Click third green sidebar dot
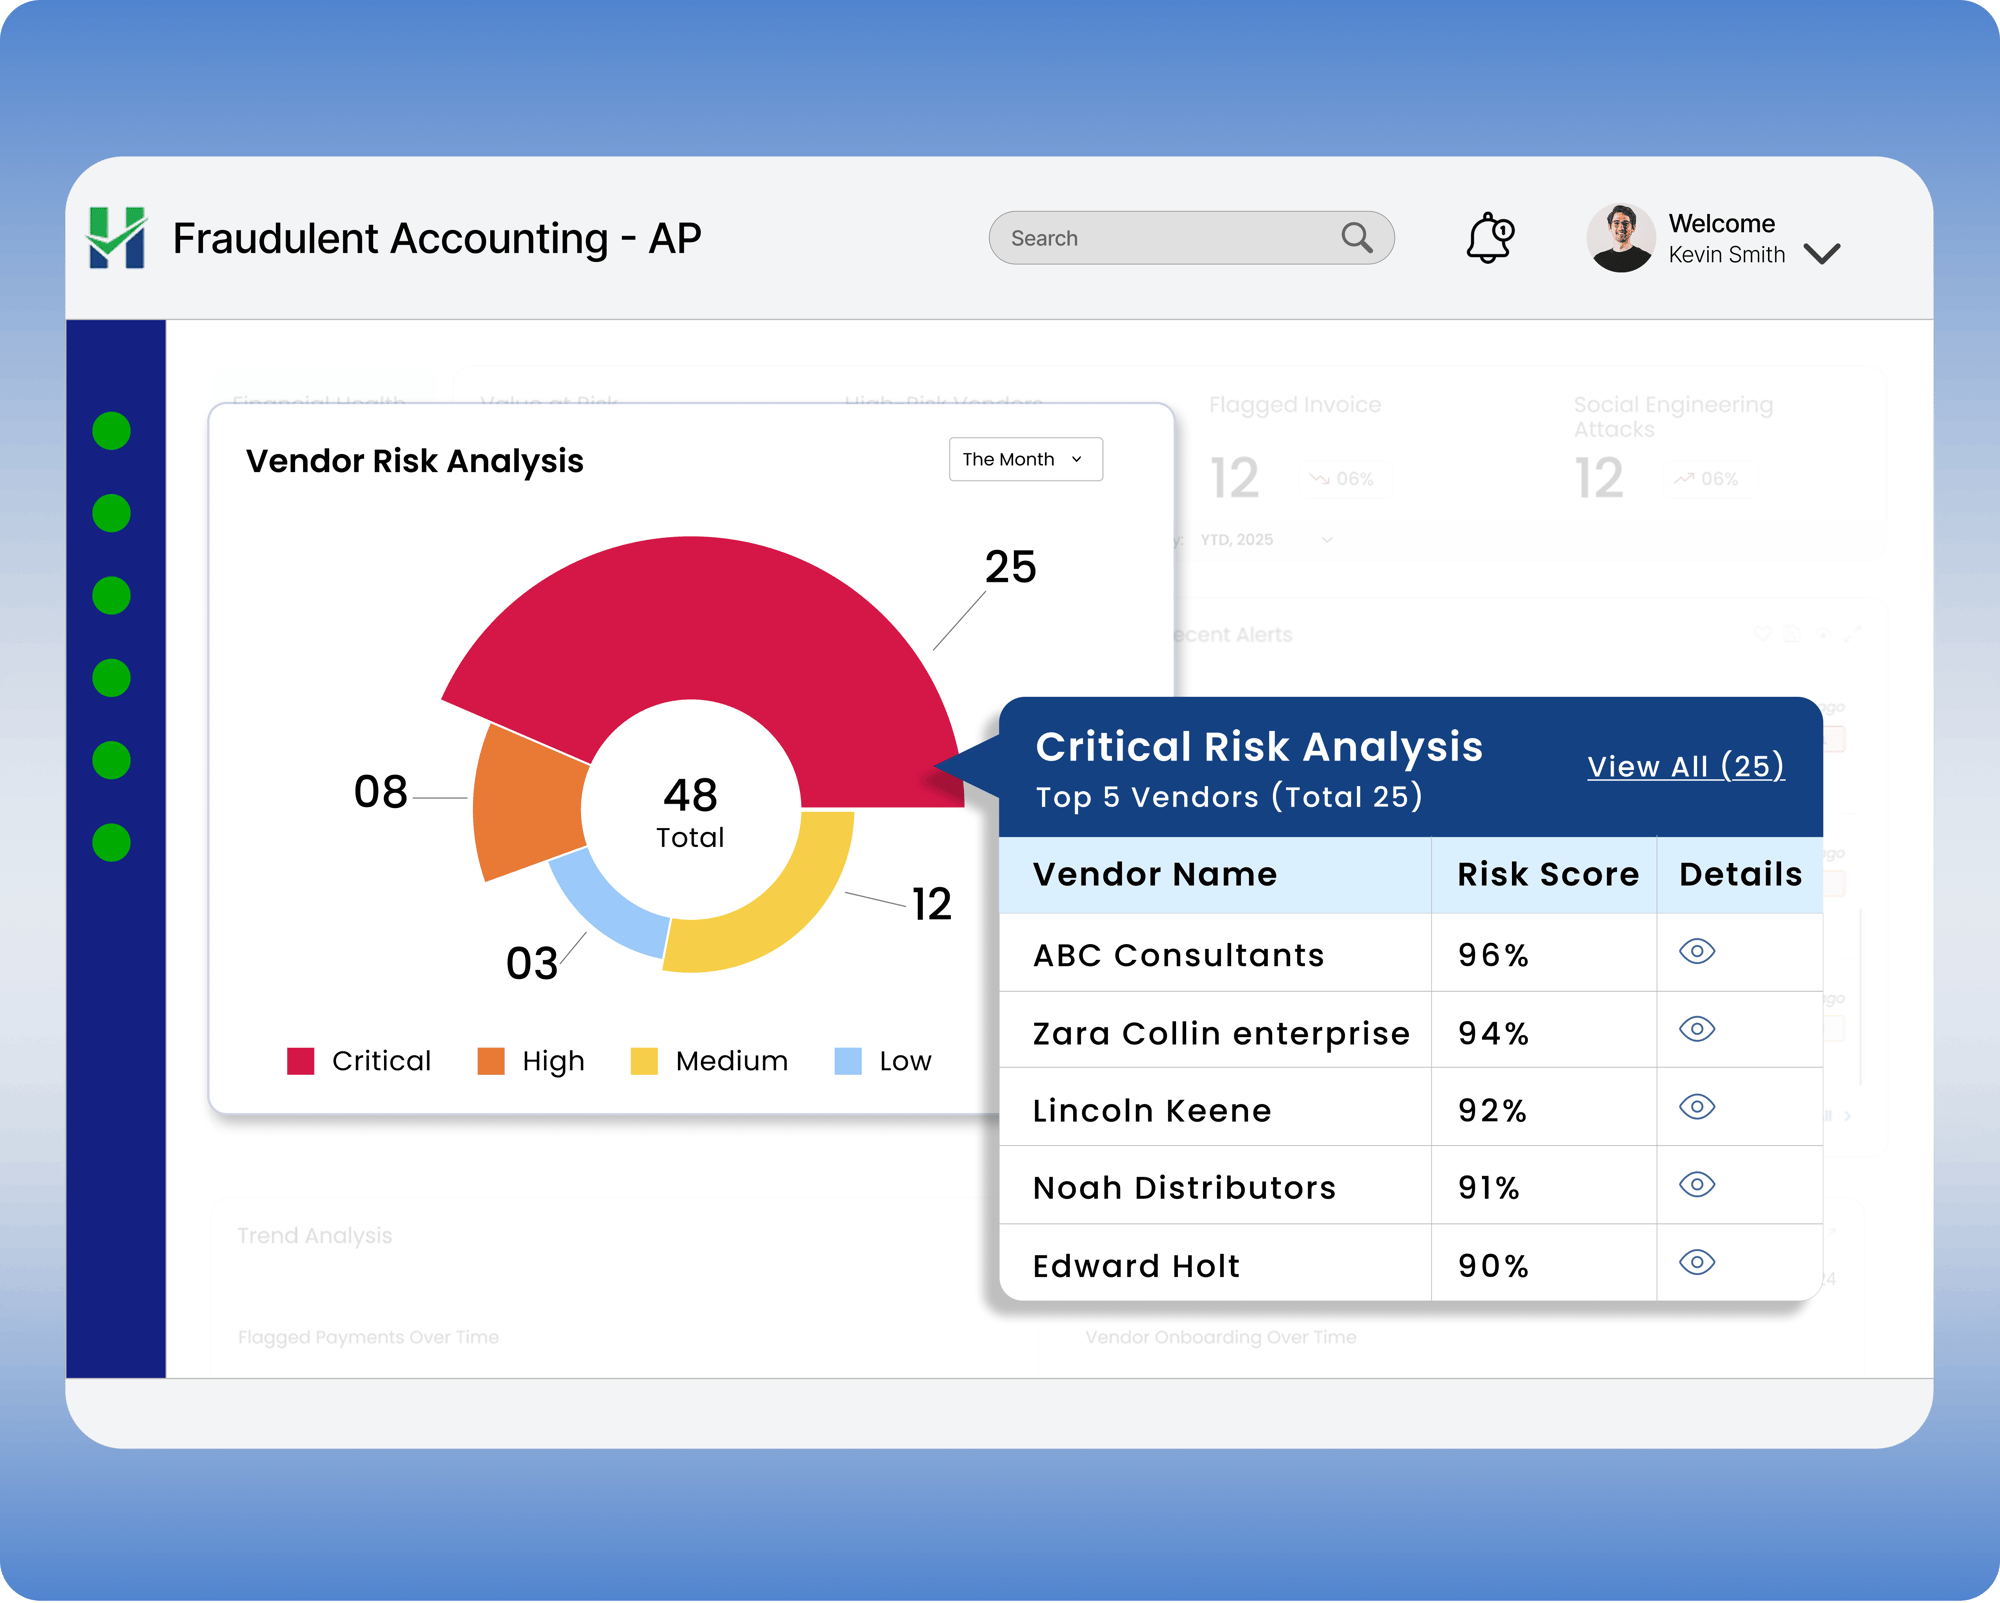Image resolution: width=2000 pixels, height=1603 pixels. click(111, 596)
